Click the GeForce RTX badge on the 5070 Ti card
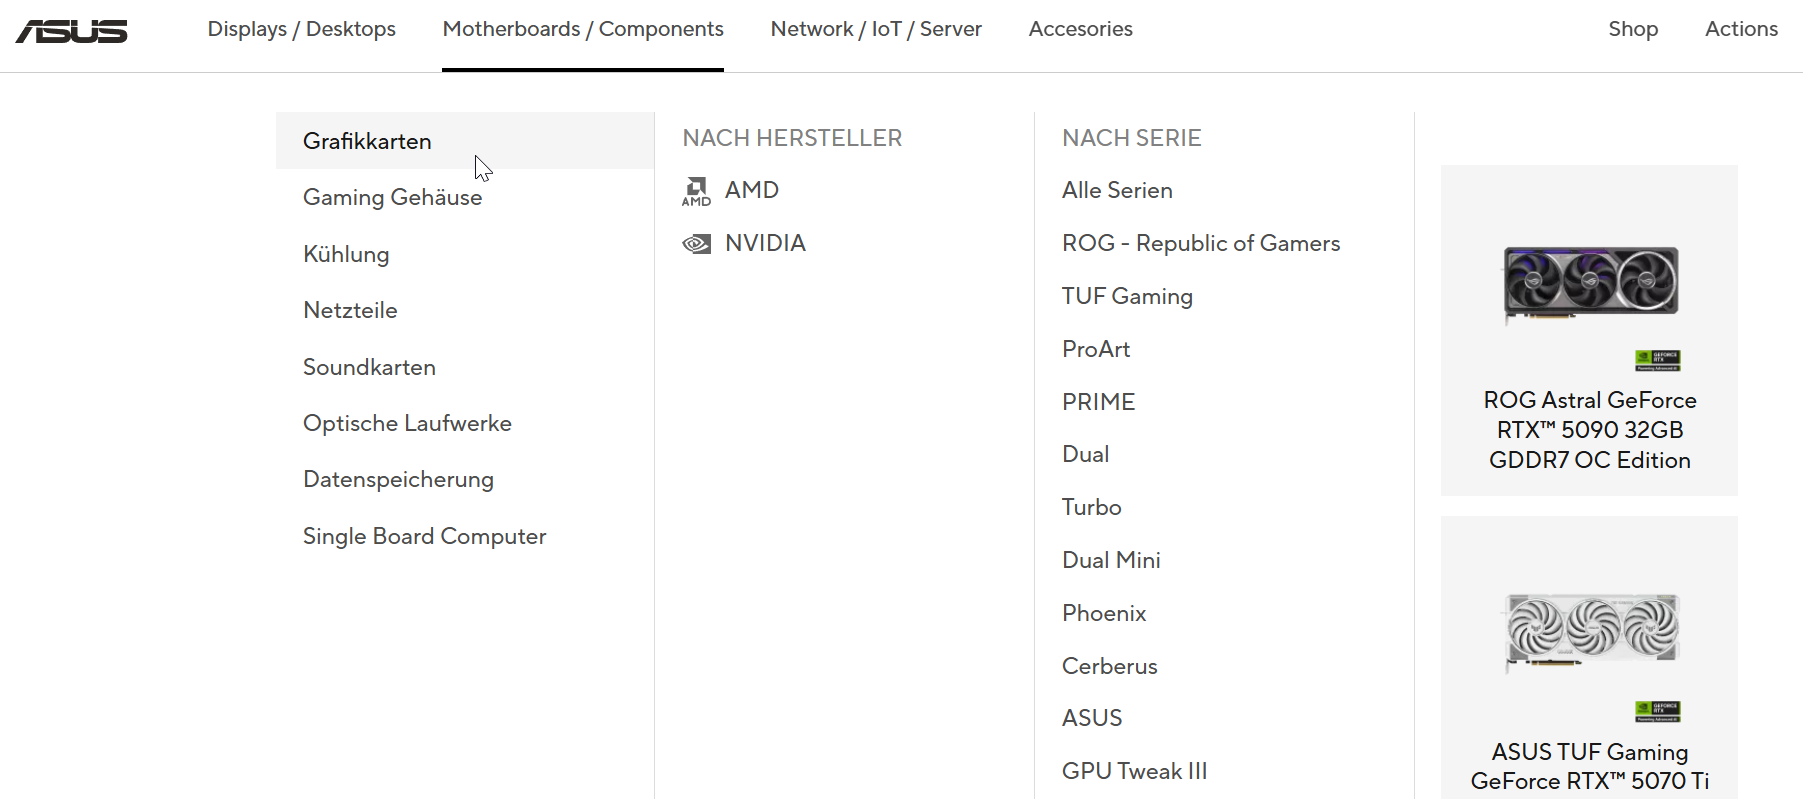Screen dimensions: 1803x799 (x=1661, y=712)
